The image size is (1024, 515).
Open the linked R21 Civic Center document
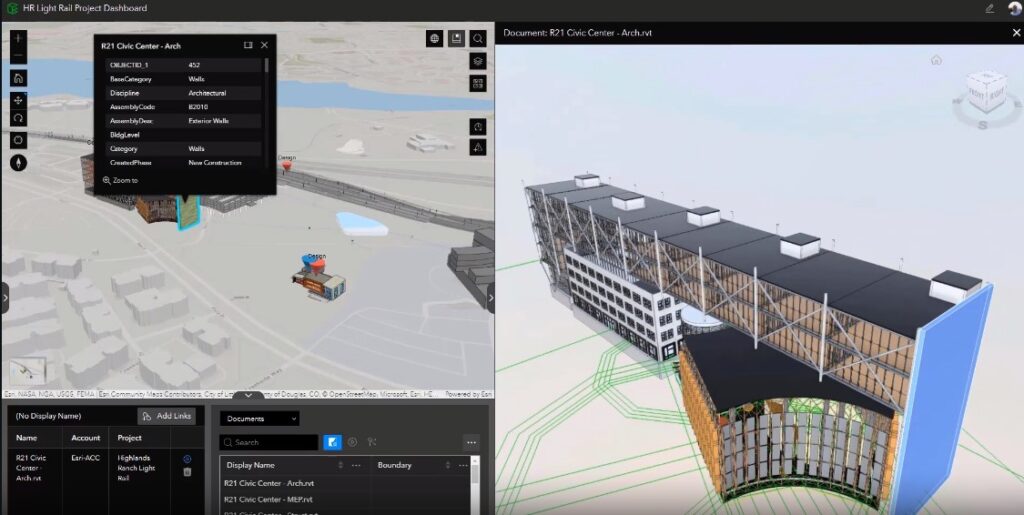187,459
